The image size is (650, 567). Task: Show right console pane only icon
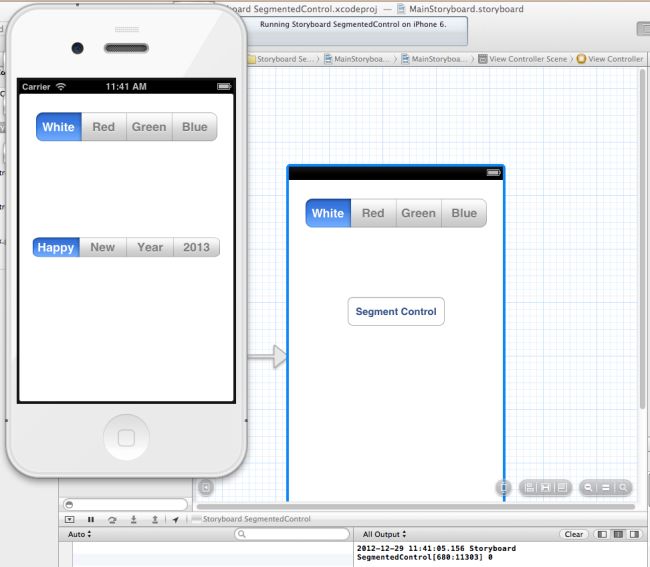click(634, 534)
